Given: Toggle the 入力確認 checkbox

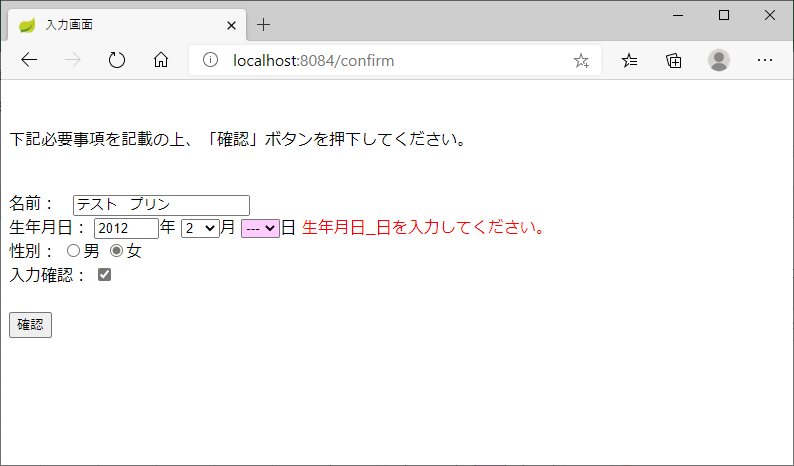Looking at the screenshot, I should pyautogui.click(x=104, y=275).
